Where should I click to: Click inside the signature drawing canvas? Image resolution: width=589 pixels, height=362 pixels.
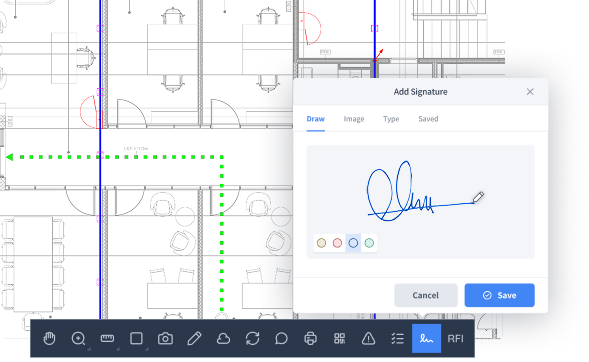(421, 202)
